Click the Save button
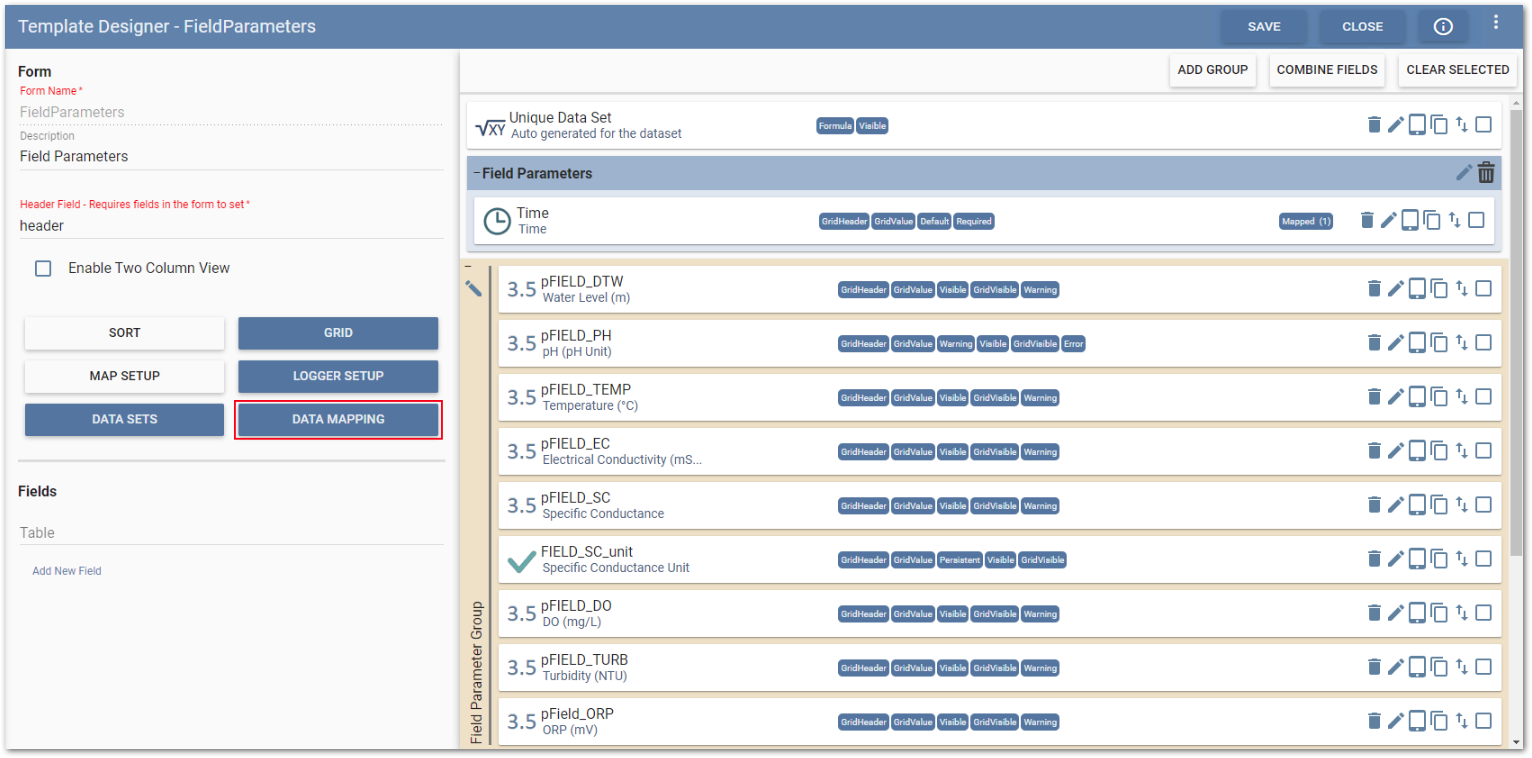 [1264, 27]
